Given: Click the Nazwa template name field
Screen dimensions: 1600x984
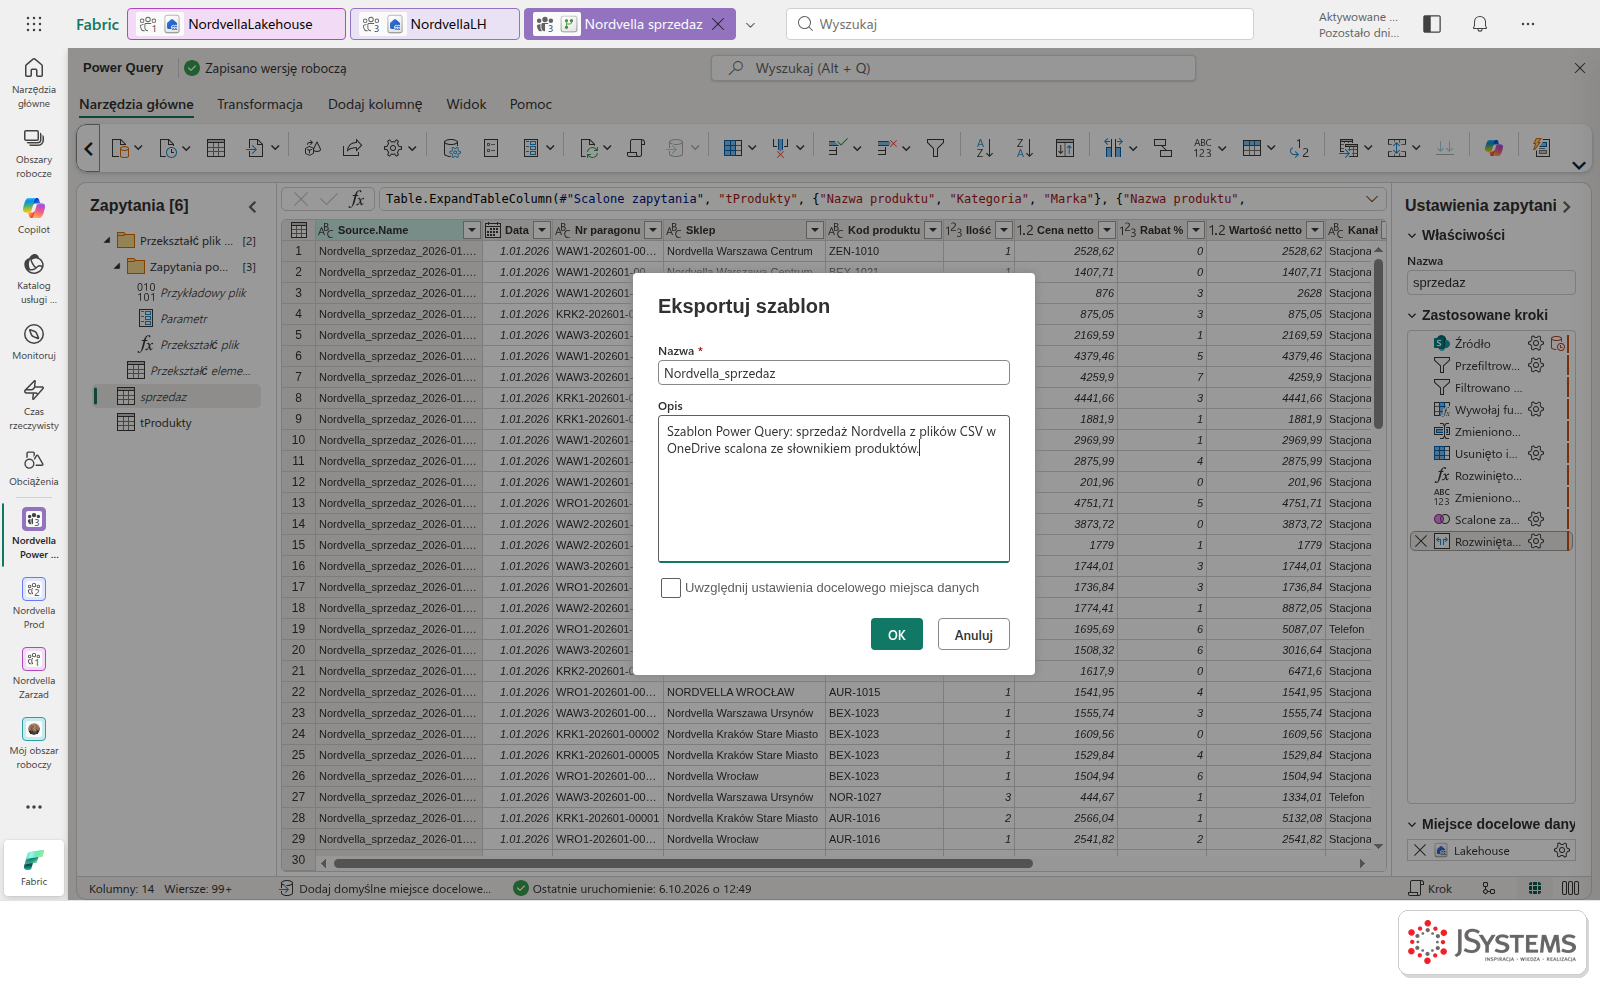Looking at the screenshot, I should (x=834, y=373).
